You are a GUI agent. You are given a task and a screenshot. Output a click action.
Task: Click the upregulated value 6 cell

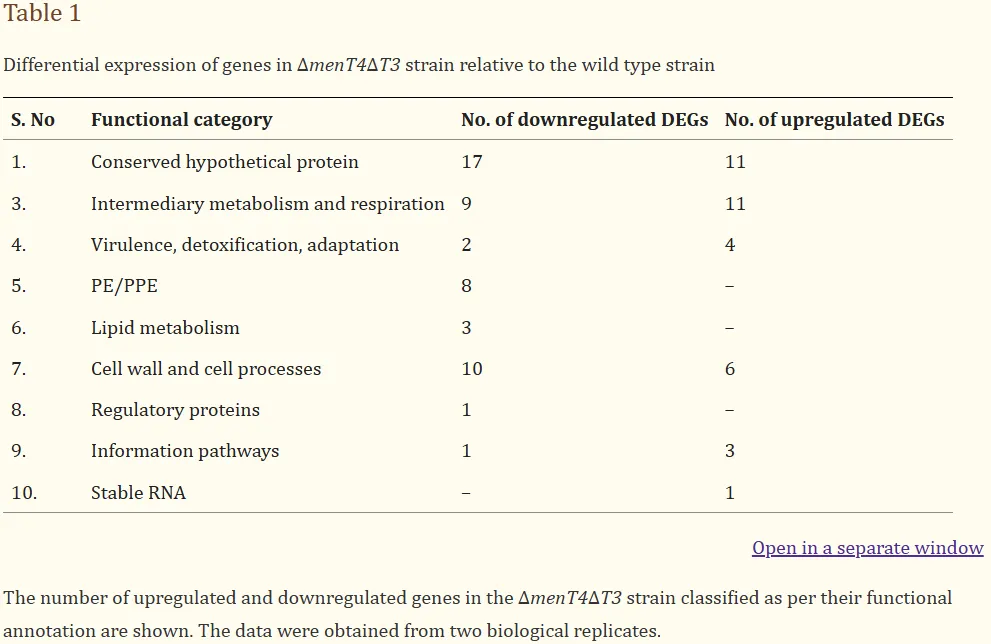tap(730, 369)
